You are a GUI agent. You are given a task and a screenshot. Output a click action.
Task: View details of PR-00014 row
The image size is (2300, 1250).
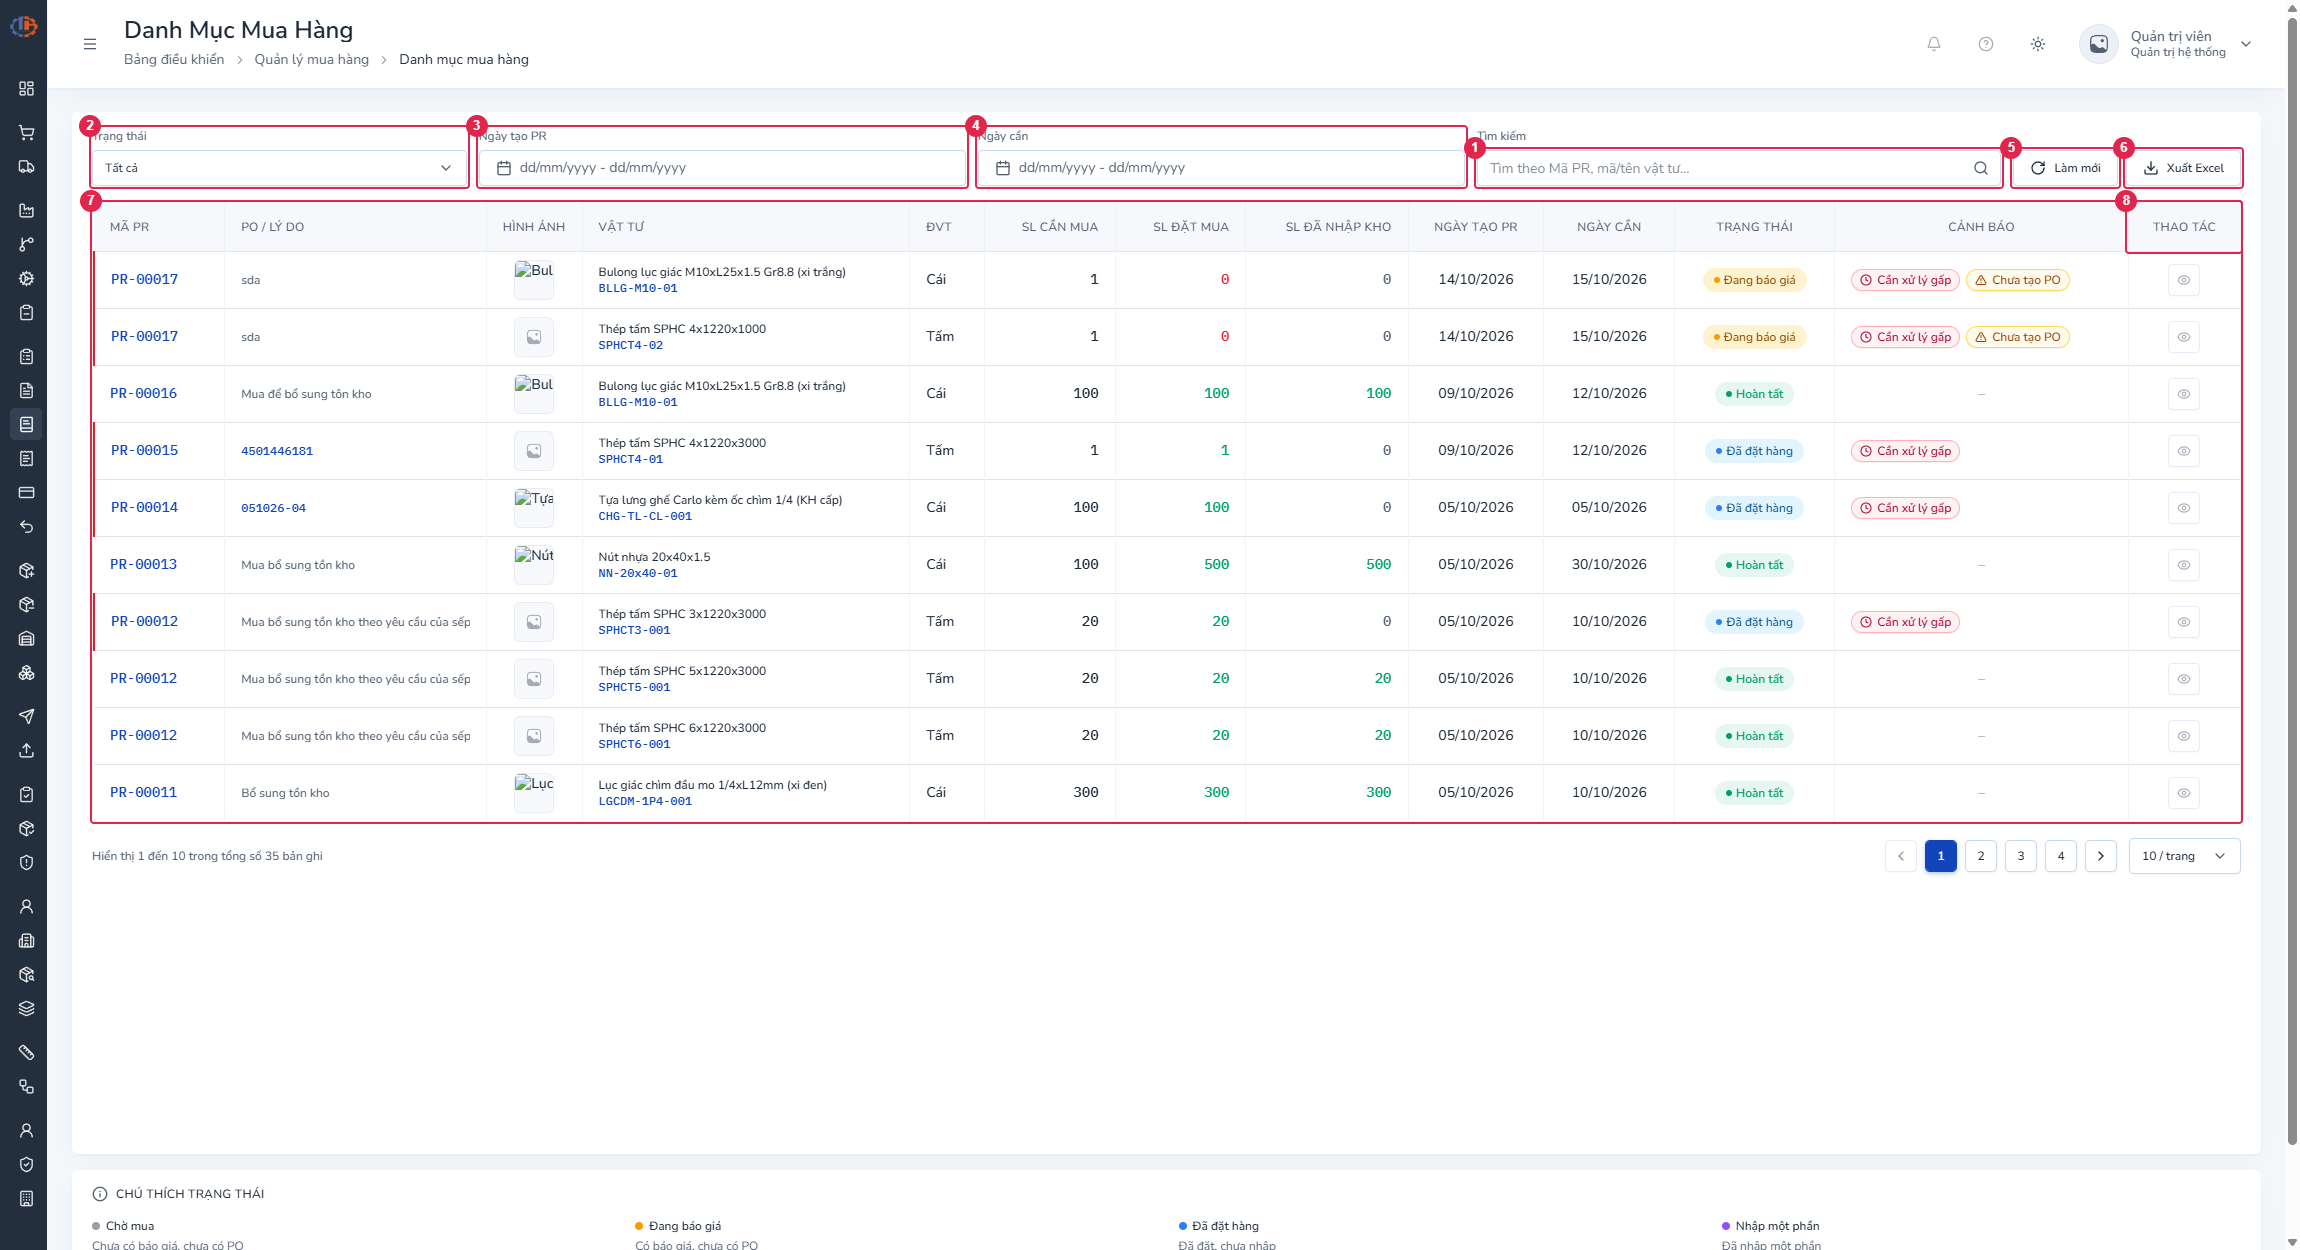(2184, 508)
